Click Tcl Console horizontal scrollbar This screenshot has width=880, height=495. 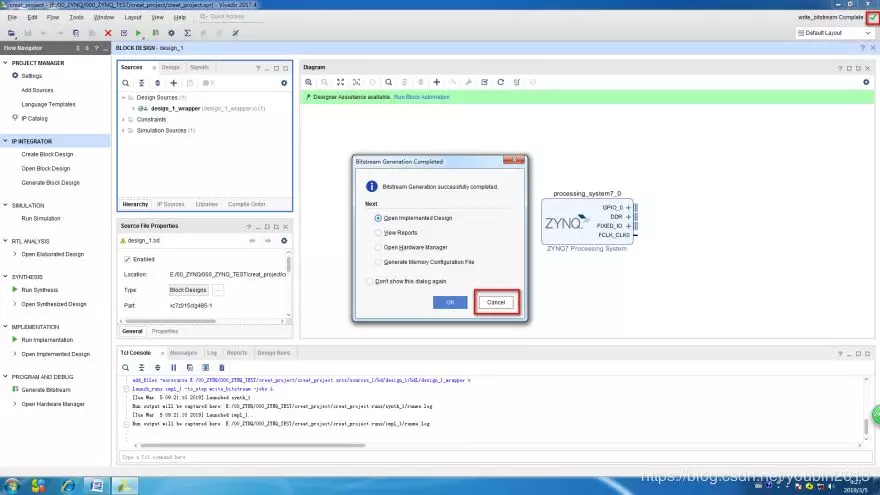pos(253,446)
